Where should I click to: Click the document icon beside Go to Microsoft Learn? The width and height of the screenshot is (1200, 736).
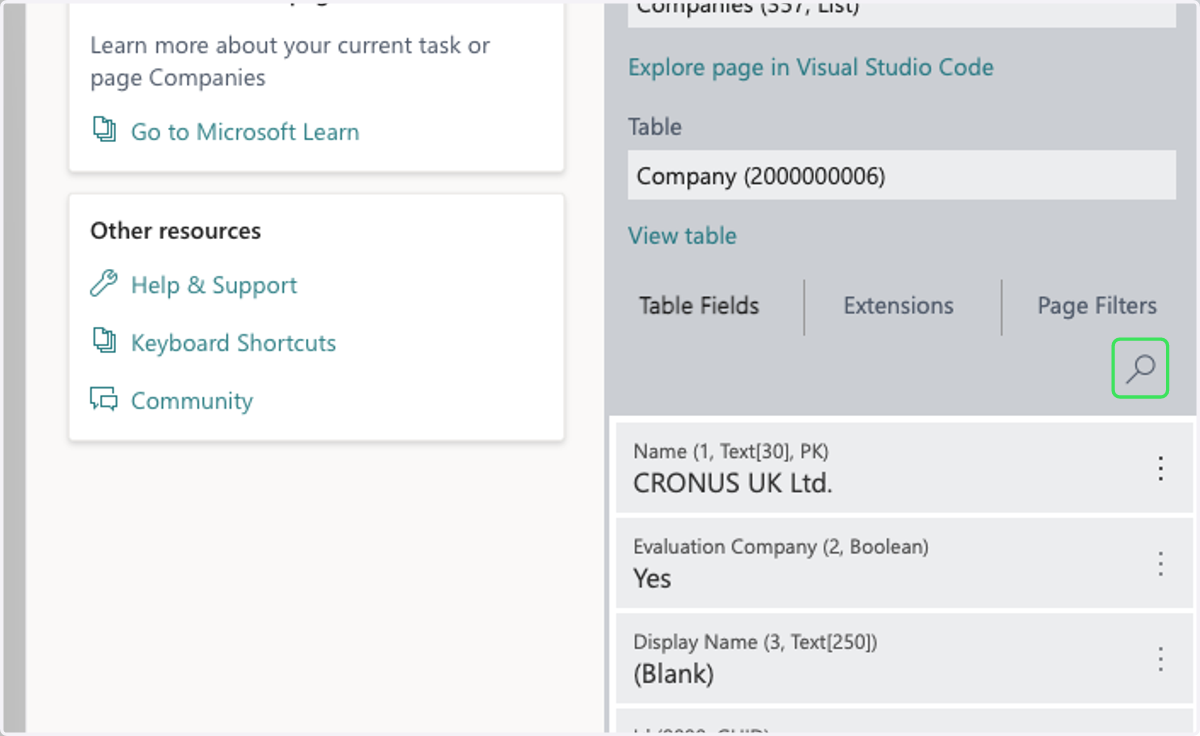pyautogui.click(x=104, y=130)
